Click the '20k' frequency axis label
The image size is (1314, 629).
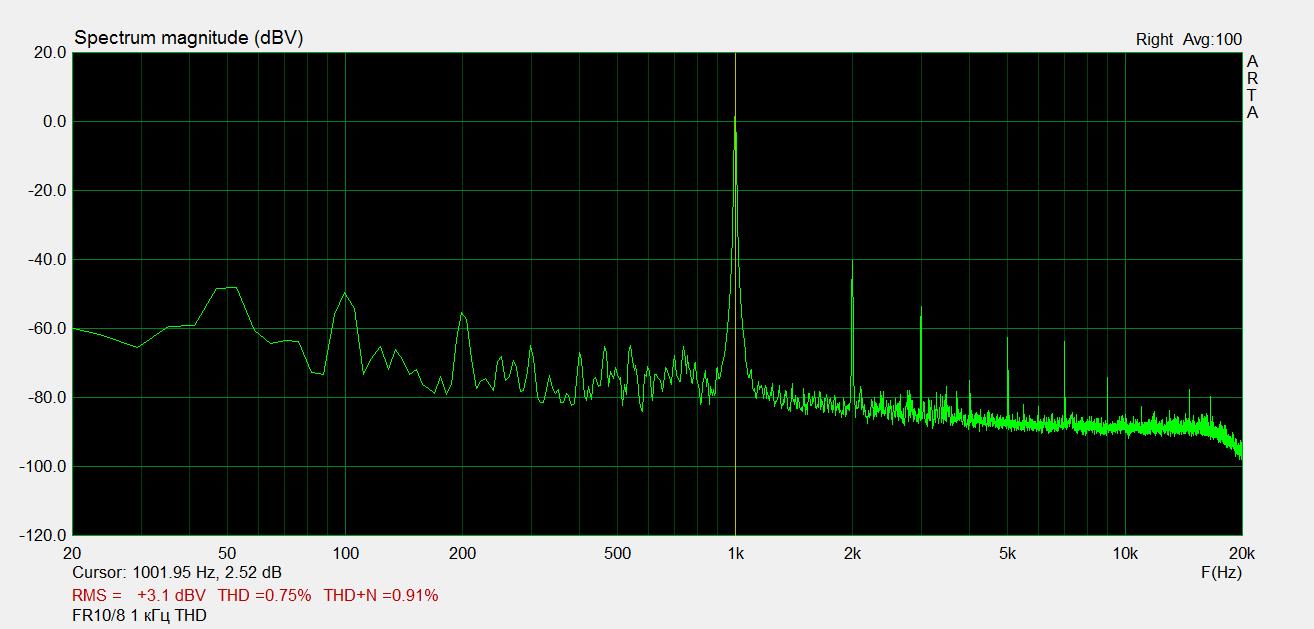tap(1242, 553)
